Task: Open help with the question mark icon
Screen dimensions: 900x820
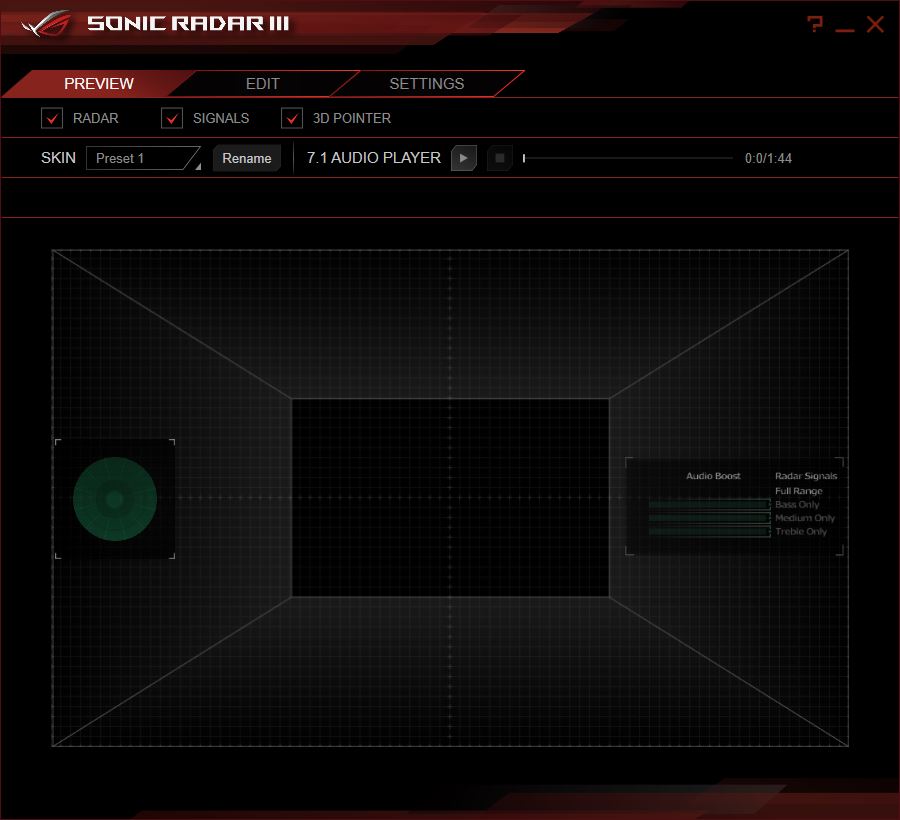Action: 814,24
